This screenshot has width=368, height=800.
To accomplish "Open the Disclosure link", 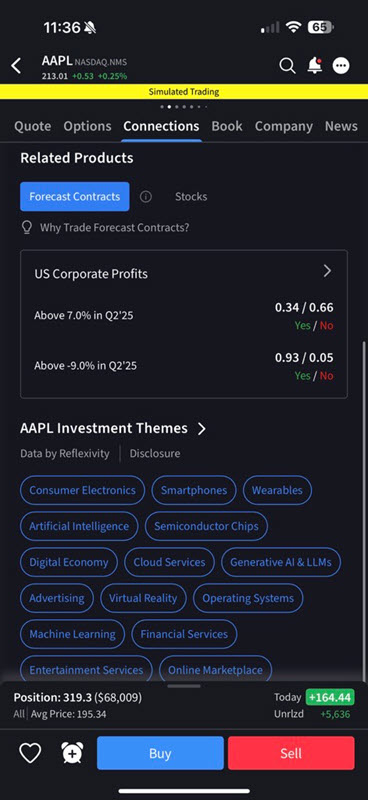I will 155,454.
